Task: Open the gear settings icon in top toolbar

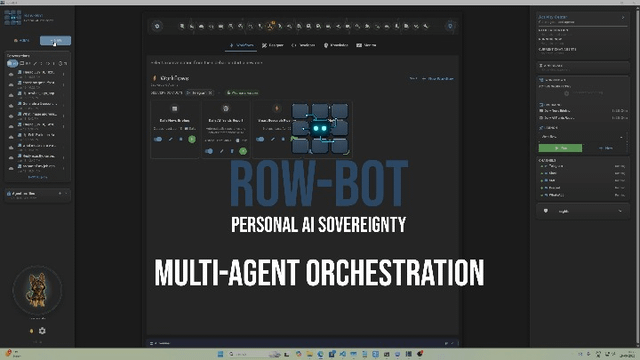Action: coord(157,26)
